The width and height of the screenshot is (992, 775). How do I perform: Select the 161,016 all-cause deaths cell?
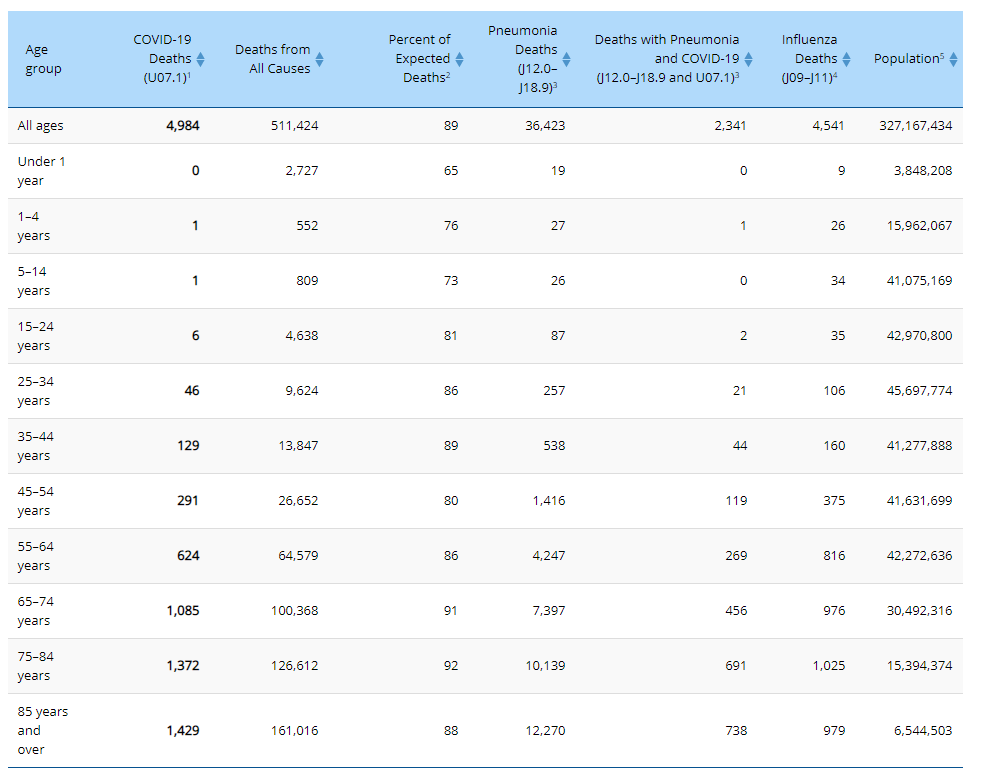point(294,731)
